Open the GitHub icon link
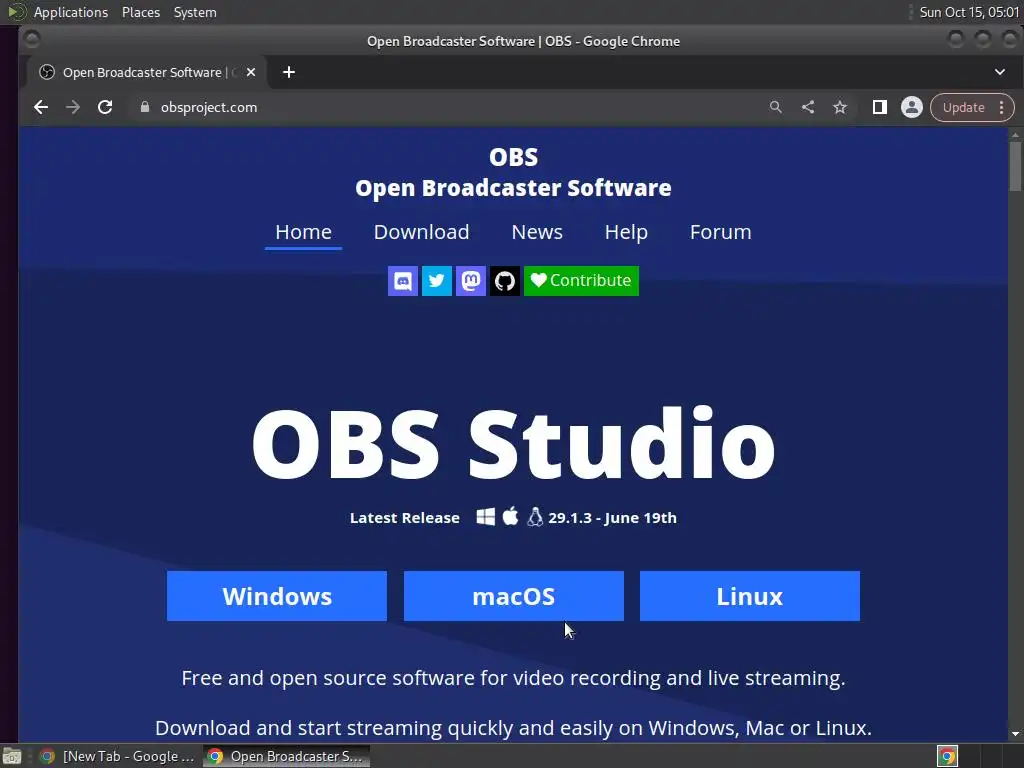The image size is (1024, 768). click(505, 281)
